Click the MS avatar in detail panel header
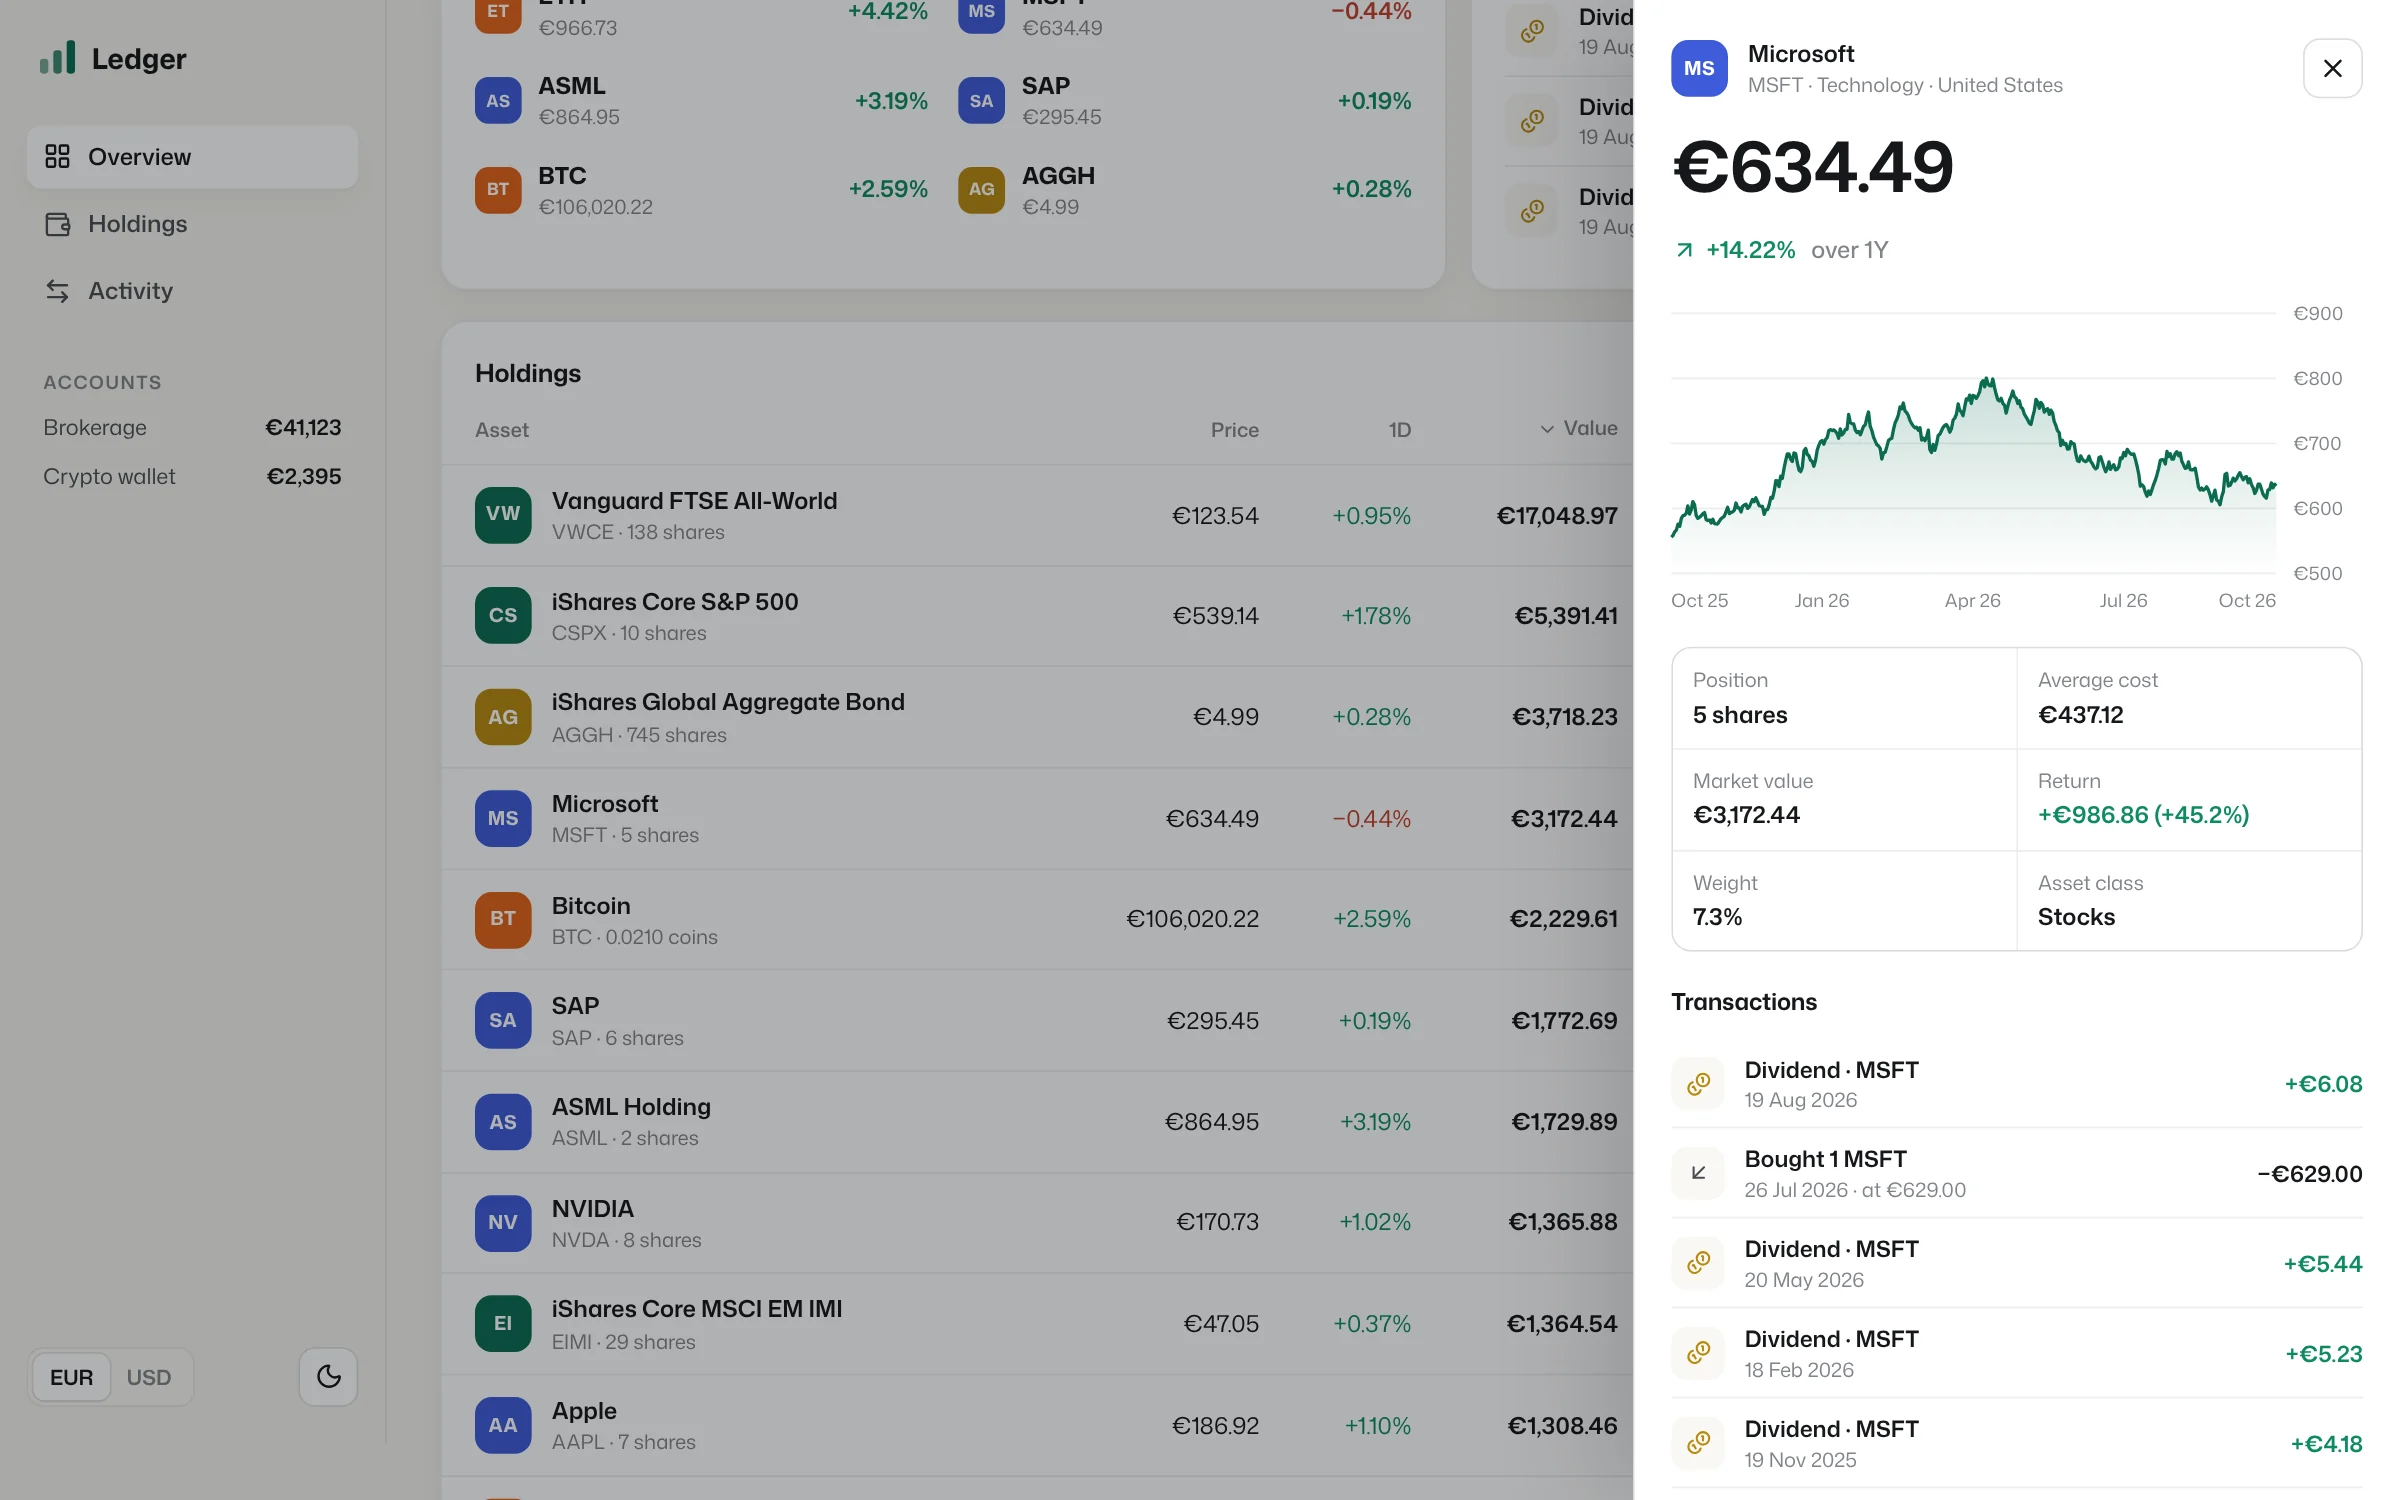The image size is (2400, 1500). [1699, 68]
